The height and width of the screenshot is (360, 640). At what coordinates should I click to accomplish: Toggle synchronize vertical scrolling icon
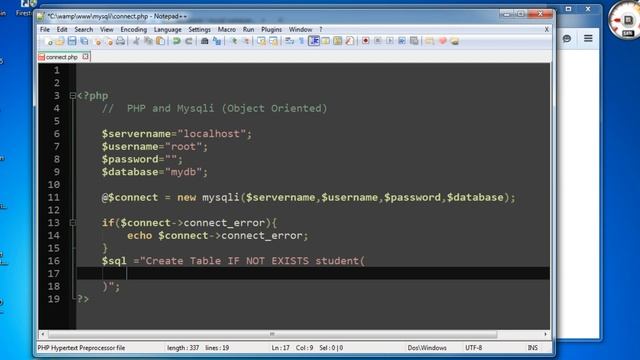pyautogui.click(x=261, y=41)
